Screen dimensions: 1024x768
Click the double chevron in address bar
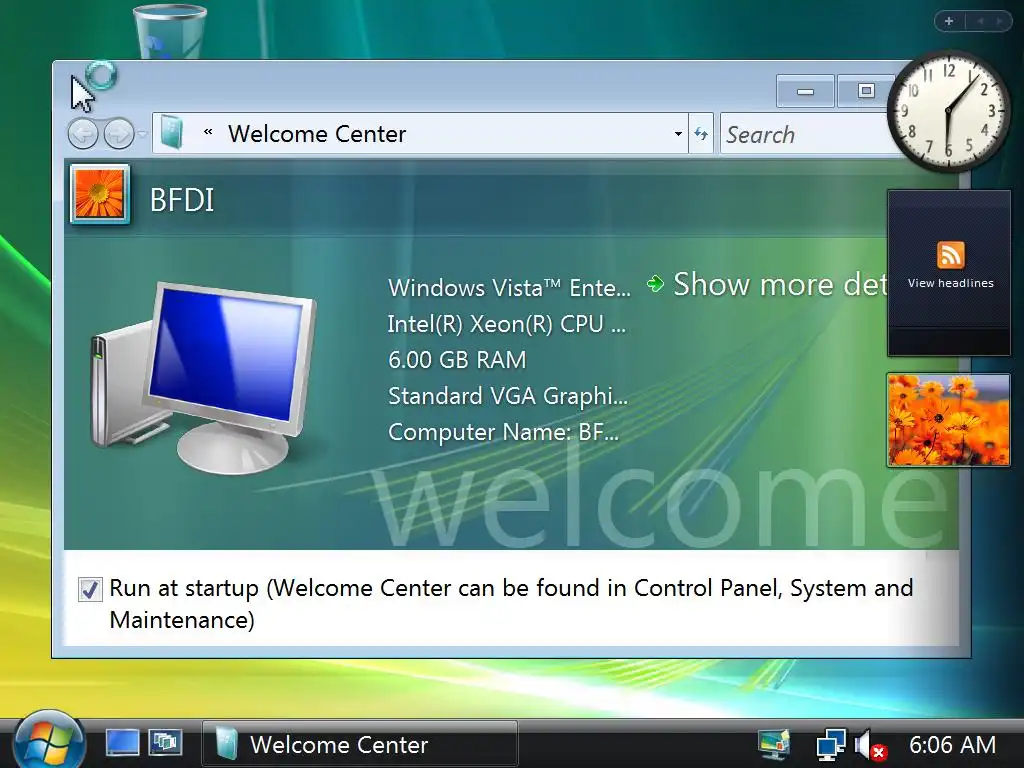(x=208, y=132)
